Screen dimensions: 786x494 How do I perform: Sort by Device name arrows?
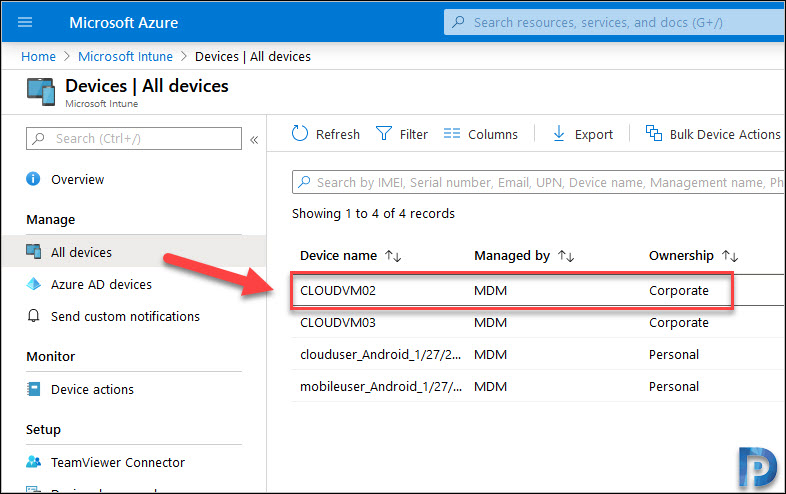(393, 256)
